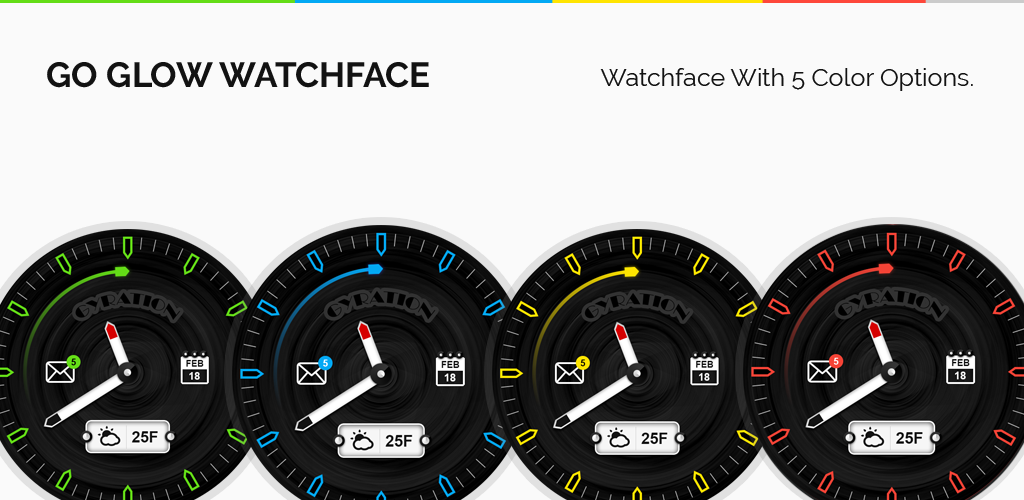Click the mail icon on red watchface
The width and height of the screenshot is (1024, 500).
[x=822, y=372]
